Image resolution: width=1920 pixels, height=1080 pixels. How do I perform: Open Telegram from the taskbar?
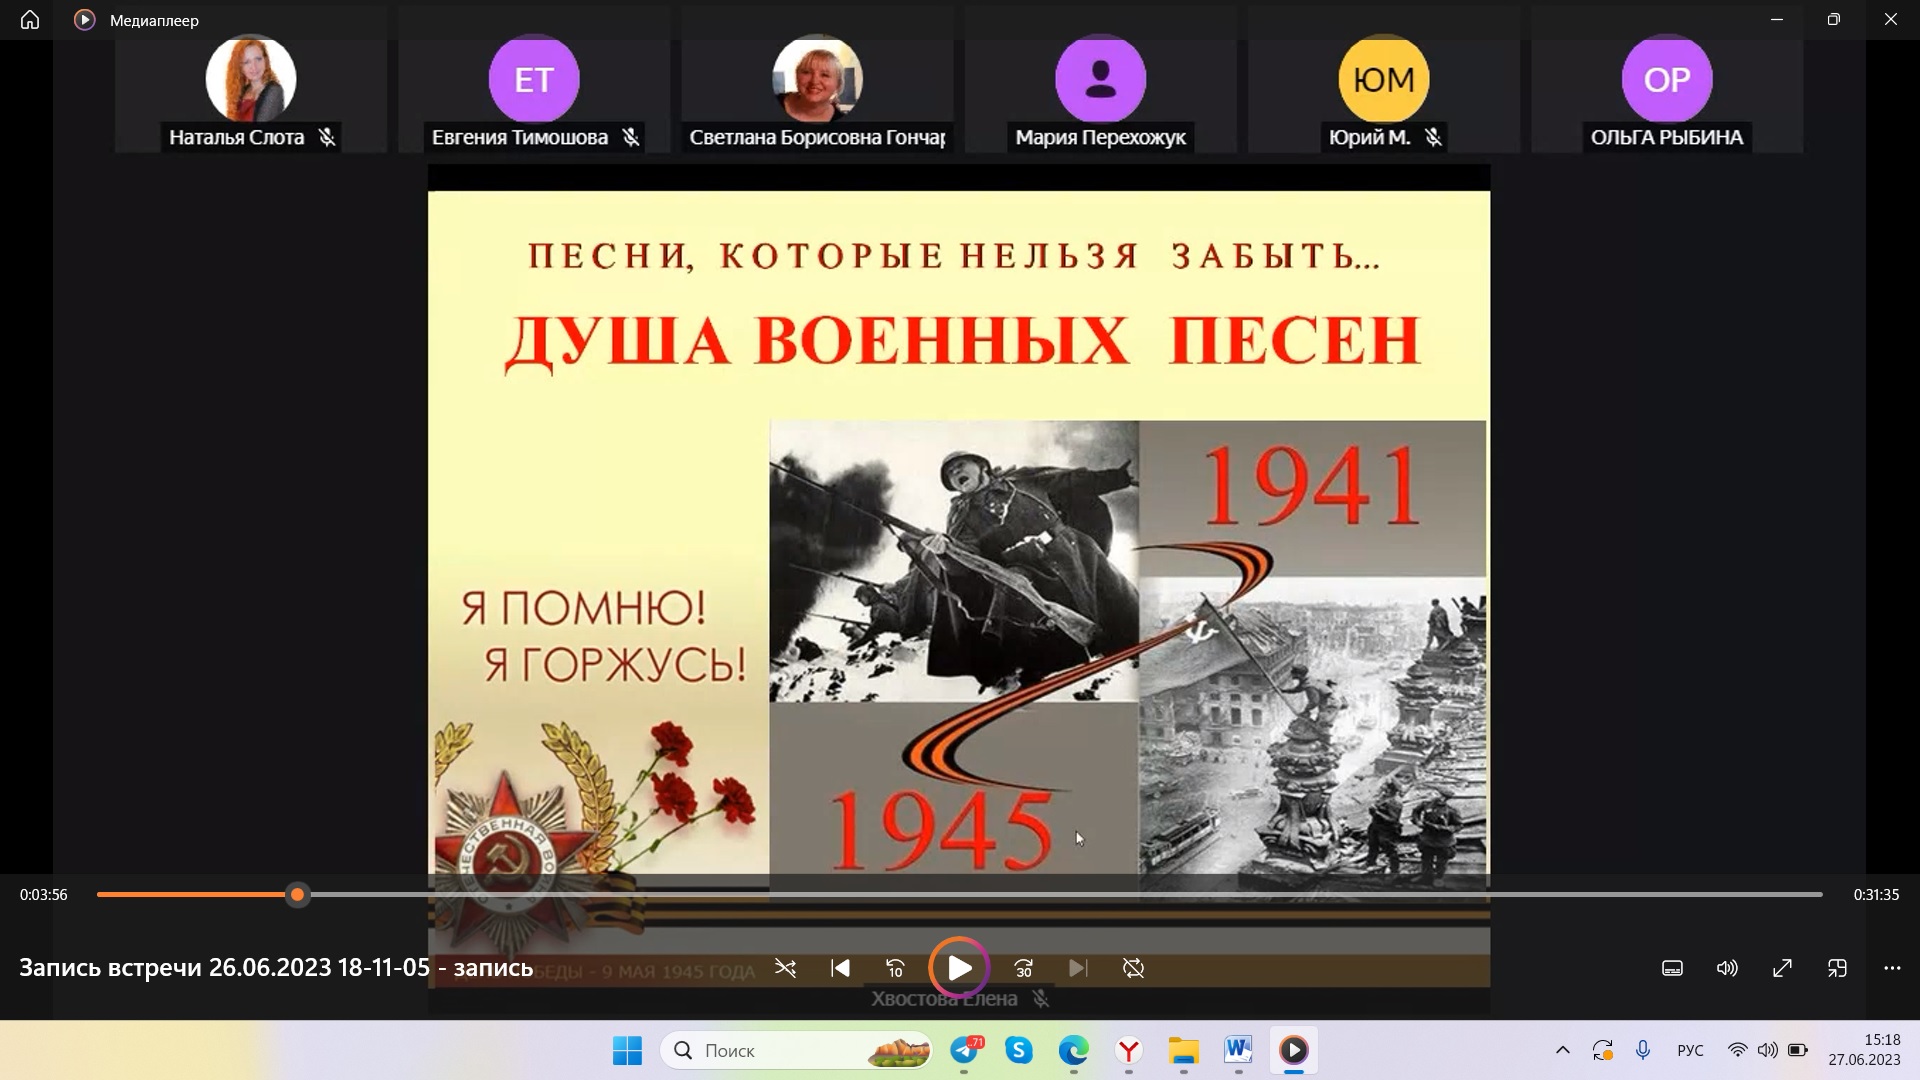tap(965, 1051)
